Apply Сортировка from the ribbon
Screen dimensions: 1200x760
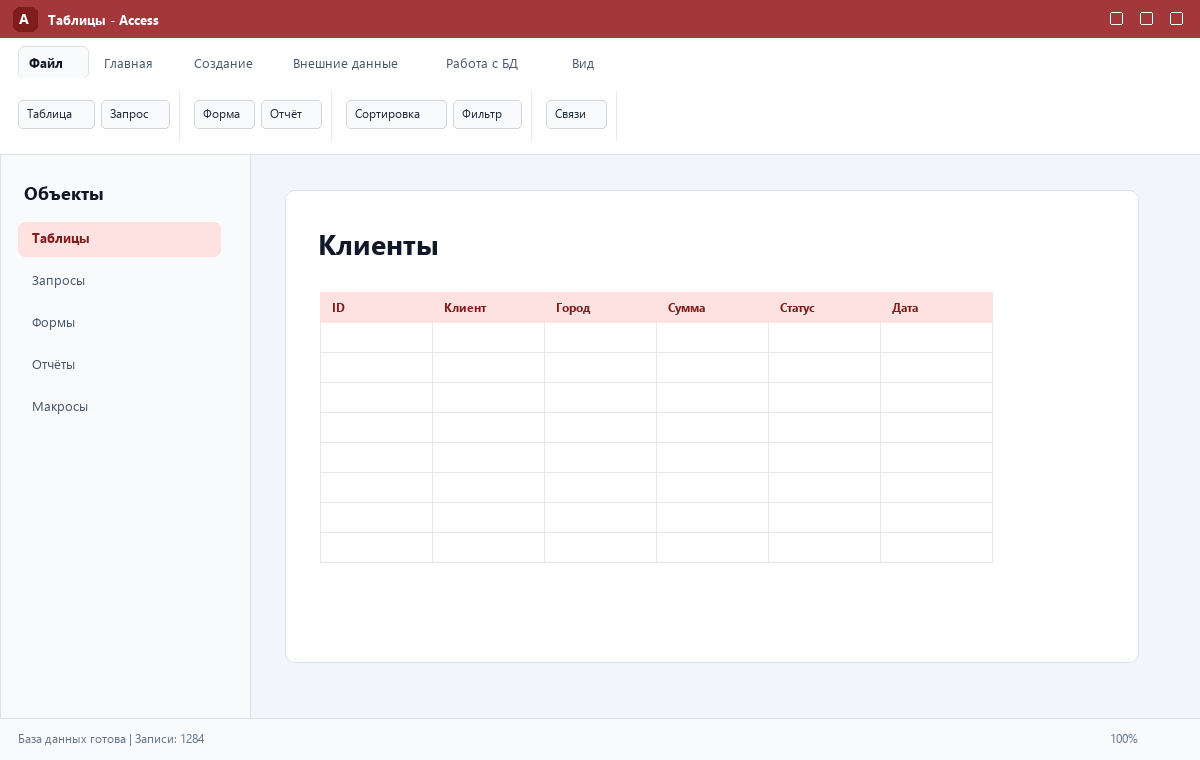396,114
